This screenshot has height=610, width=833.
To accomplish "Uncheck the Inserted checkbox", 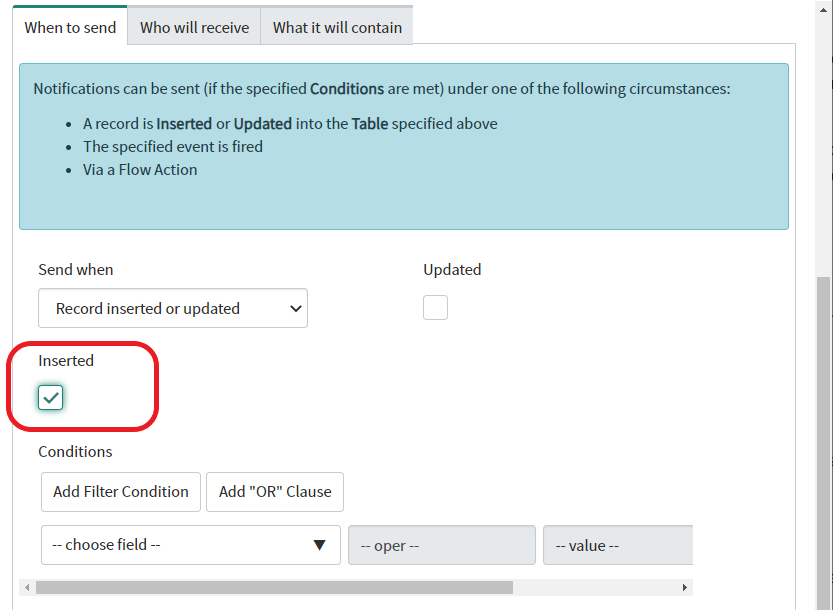I will (x=51, y=398).
